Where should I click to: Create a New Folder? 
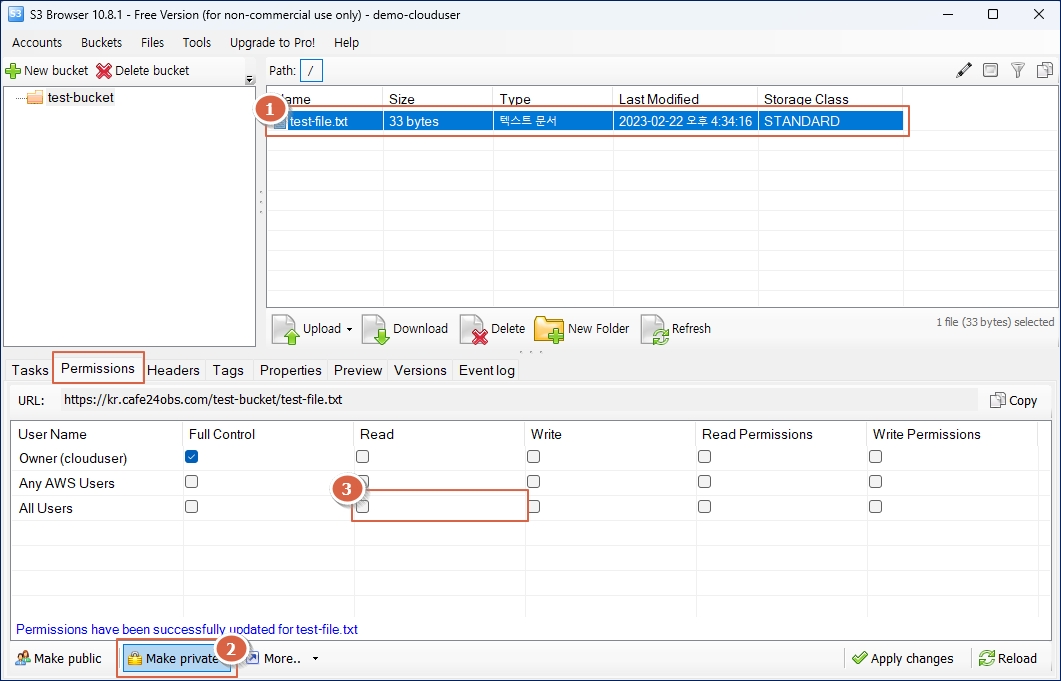coord(549,329)
